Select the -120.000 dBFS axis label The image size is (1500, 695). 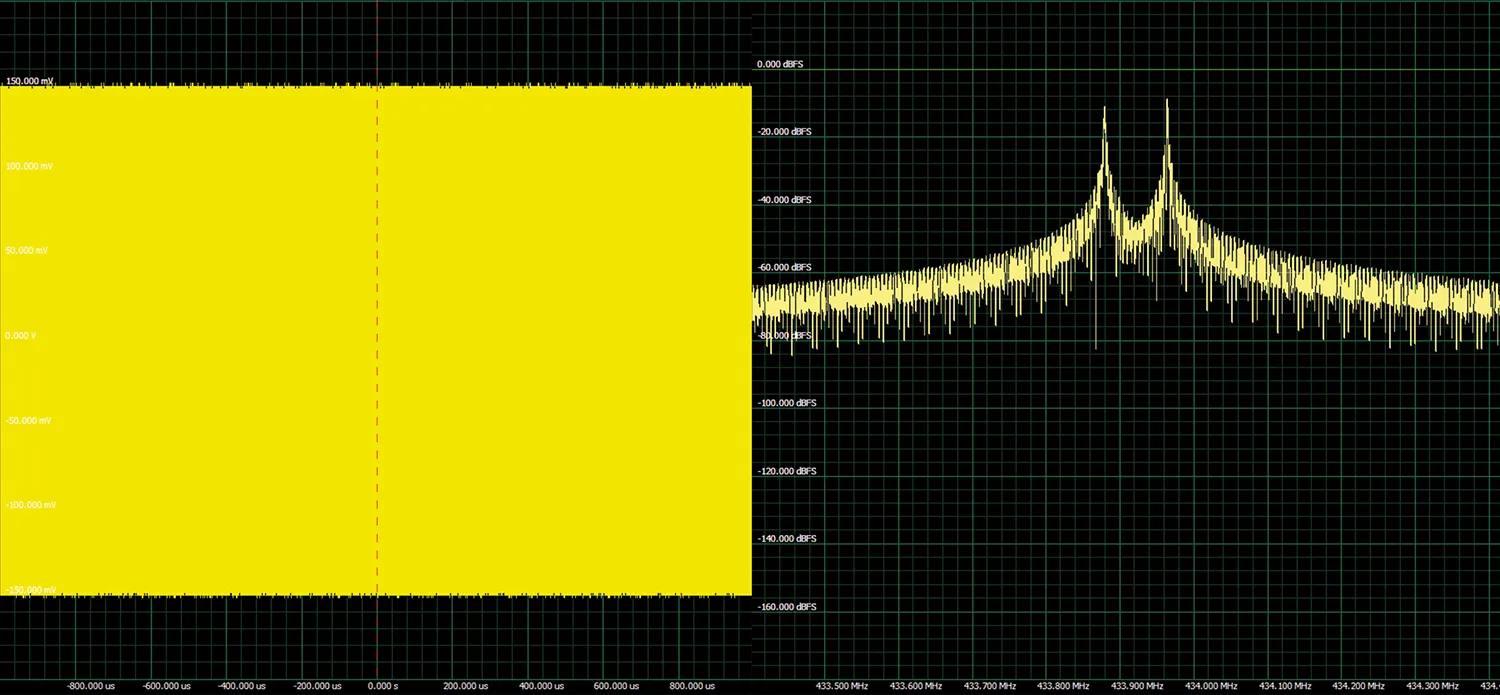point(787,471)
